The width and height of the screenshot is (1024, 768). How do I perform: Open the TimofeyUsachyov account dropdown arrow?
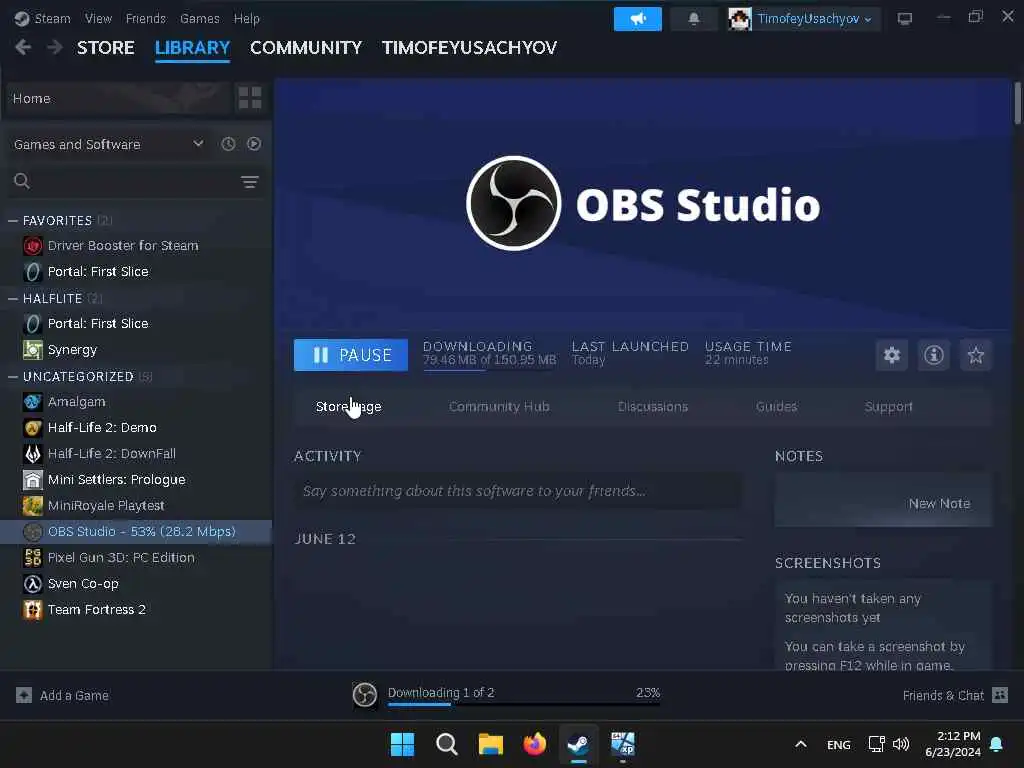tap(868, 20)
